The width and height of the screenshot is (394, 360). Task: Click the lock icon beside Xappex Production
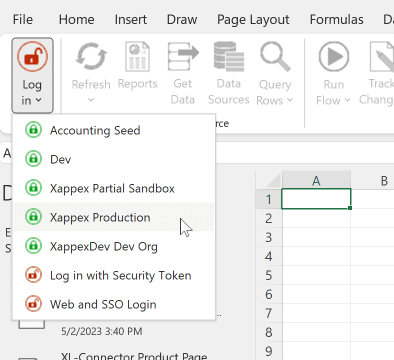33,216
